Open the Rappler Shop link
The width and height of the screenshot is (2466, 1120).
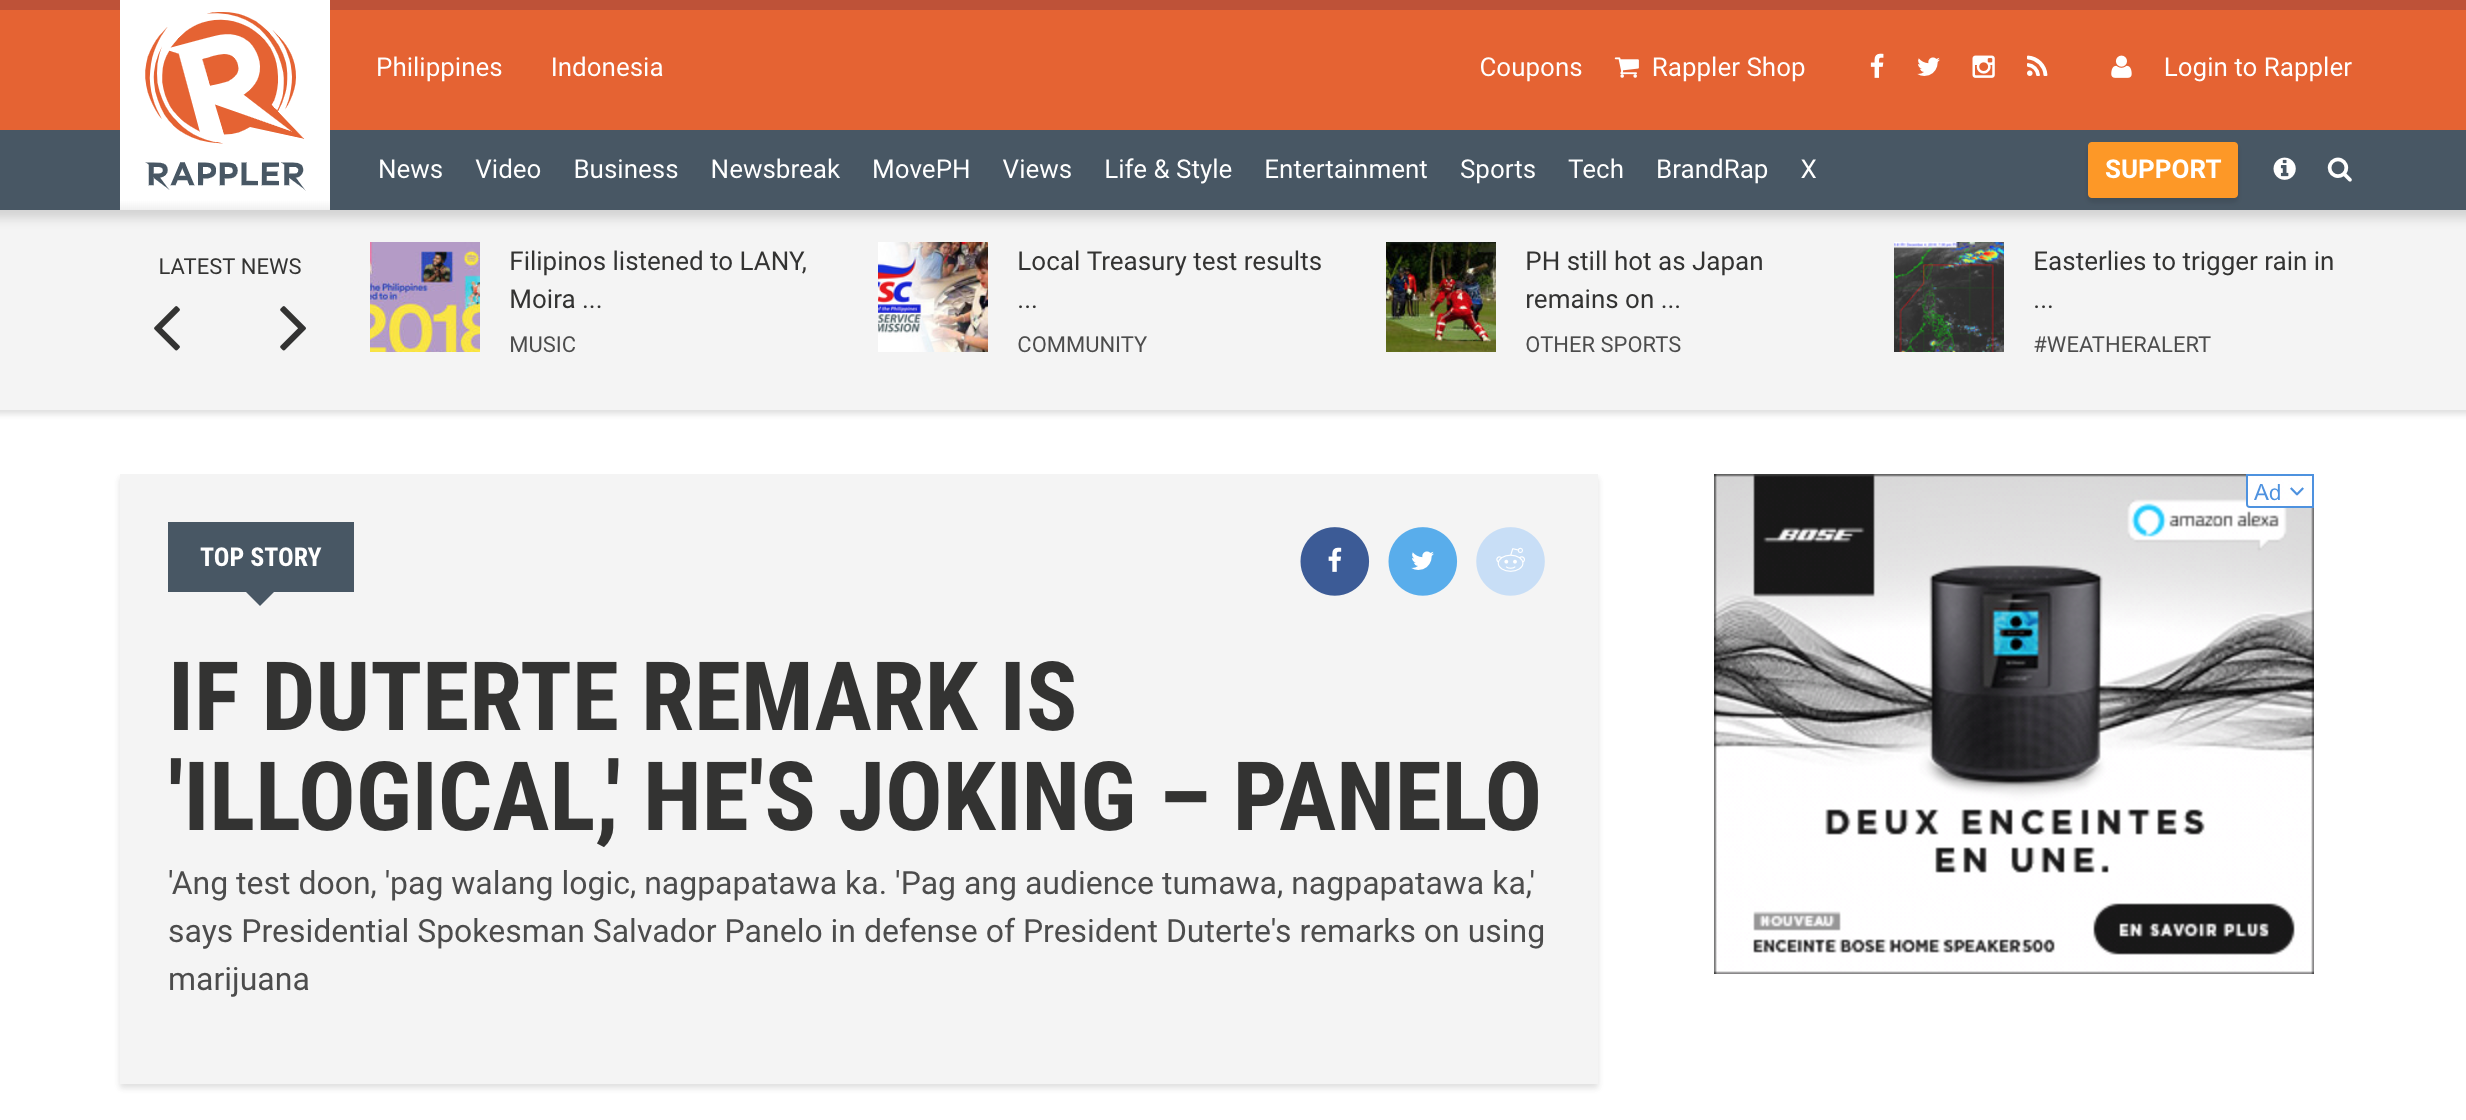(1727, 67)
